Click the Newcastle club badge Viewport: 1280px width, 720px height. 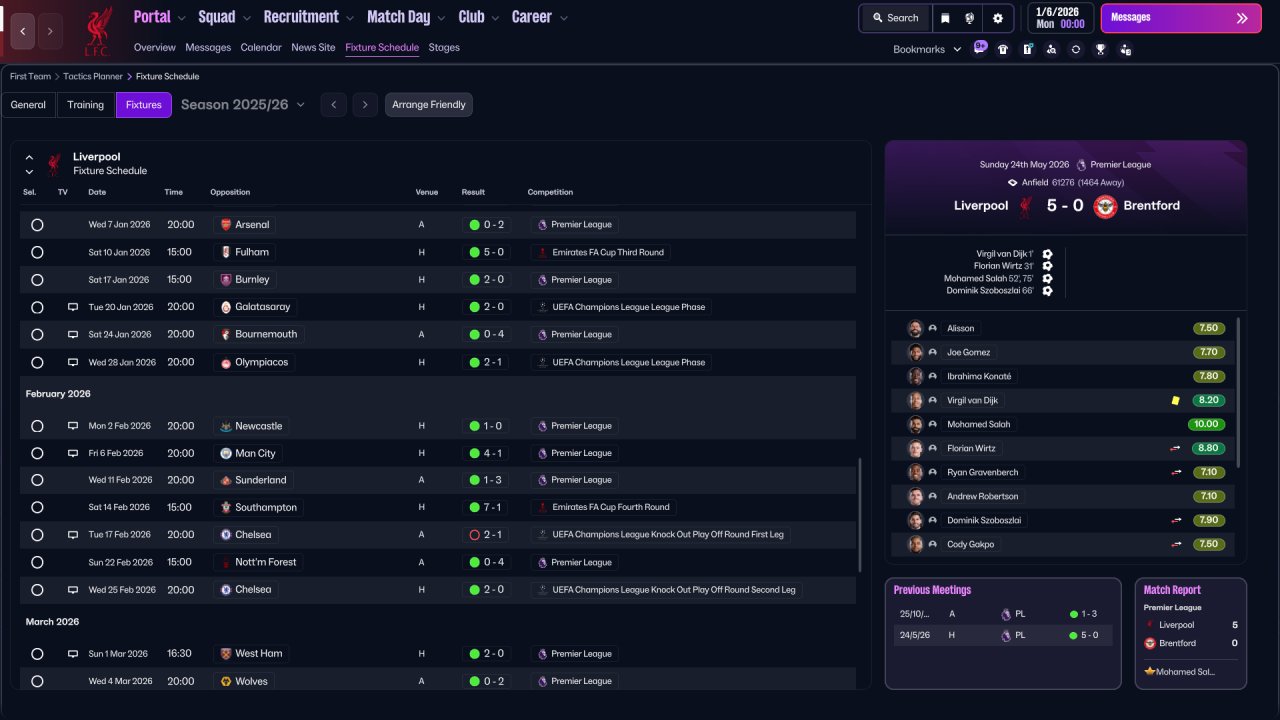tap(226, 426)
